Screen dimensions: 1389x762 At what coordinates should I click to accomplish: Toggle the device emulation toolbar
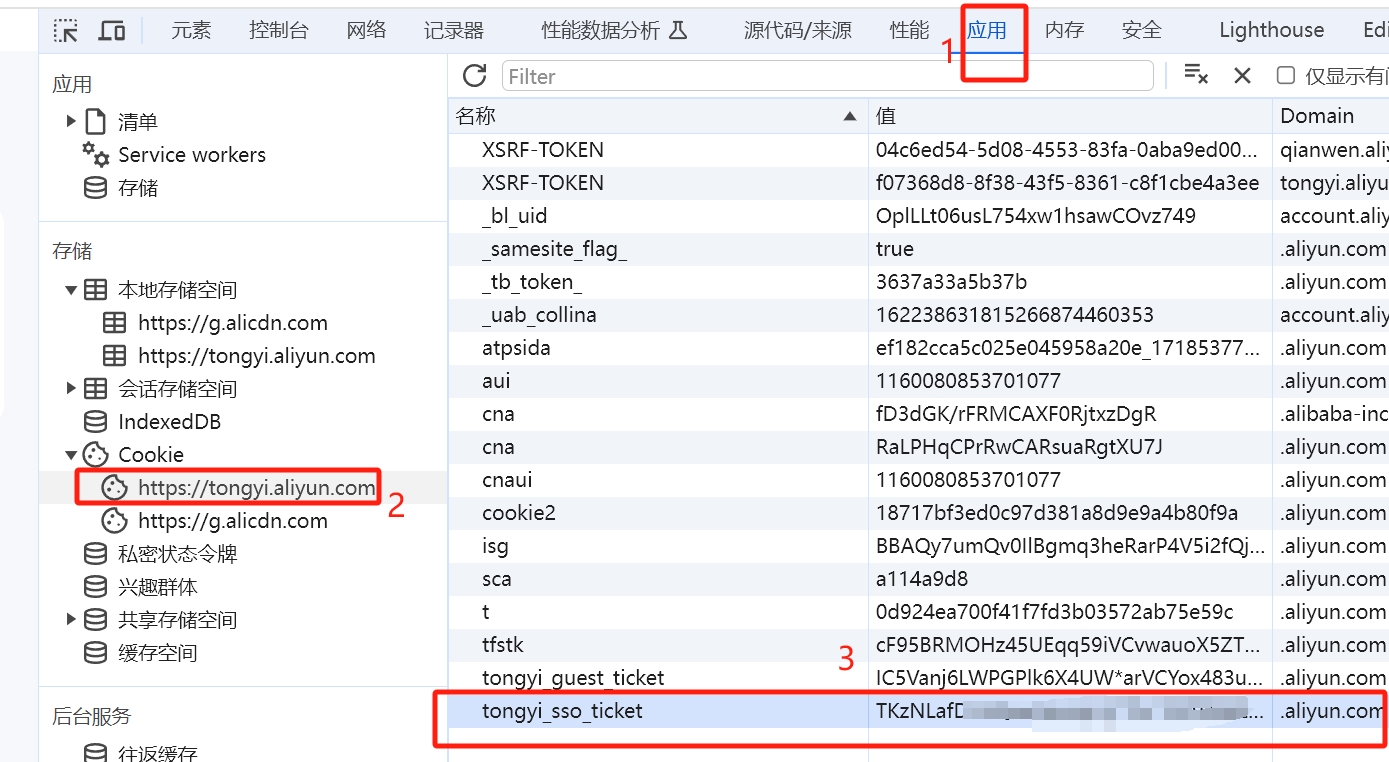(x=111, y=30)
